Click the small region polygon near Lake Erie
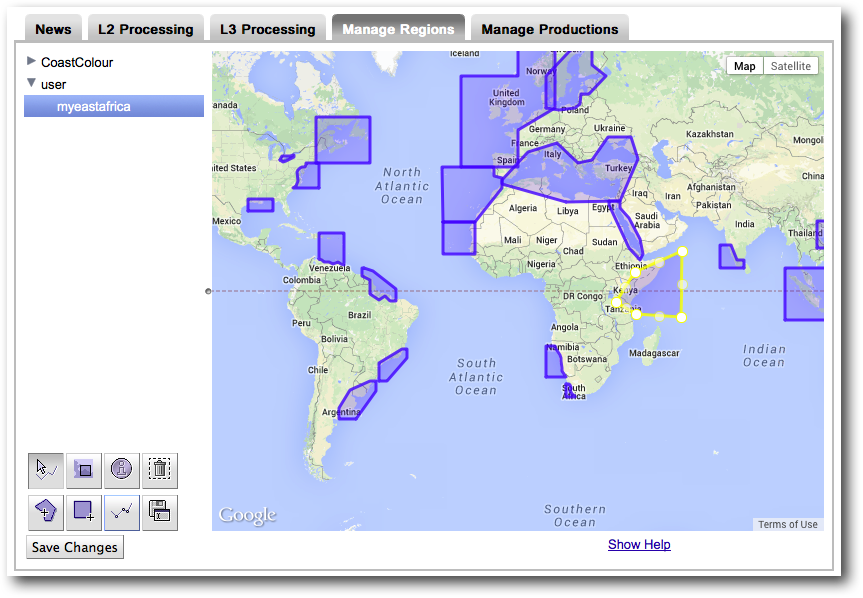This screenshot has height=598, width=863. coord(286,158)
